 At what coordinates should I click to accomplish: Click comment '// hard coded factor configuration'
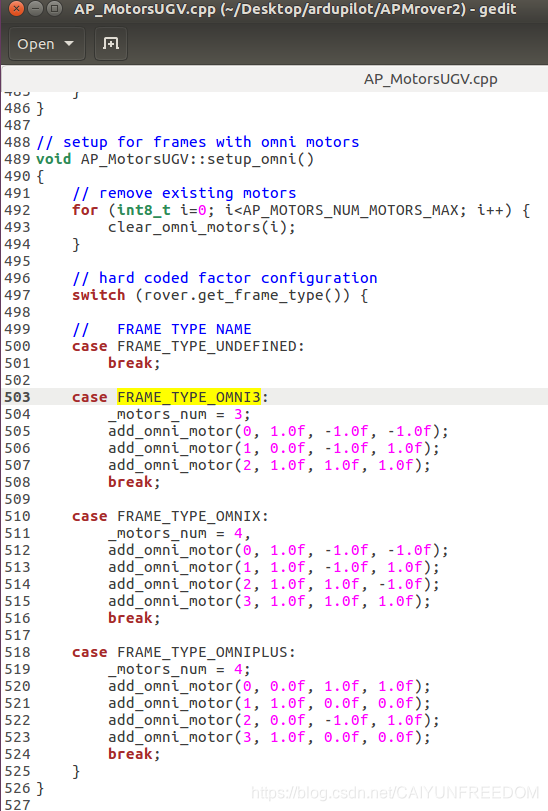(225, 278)
